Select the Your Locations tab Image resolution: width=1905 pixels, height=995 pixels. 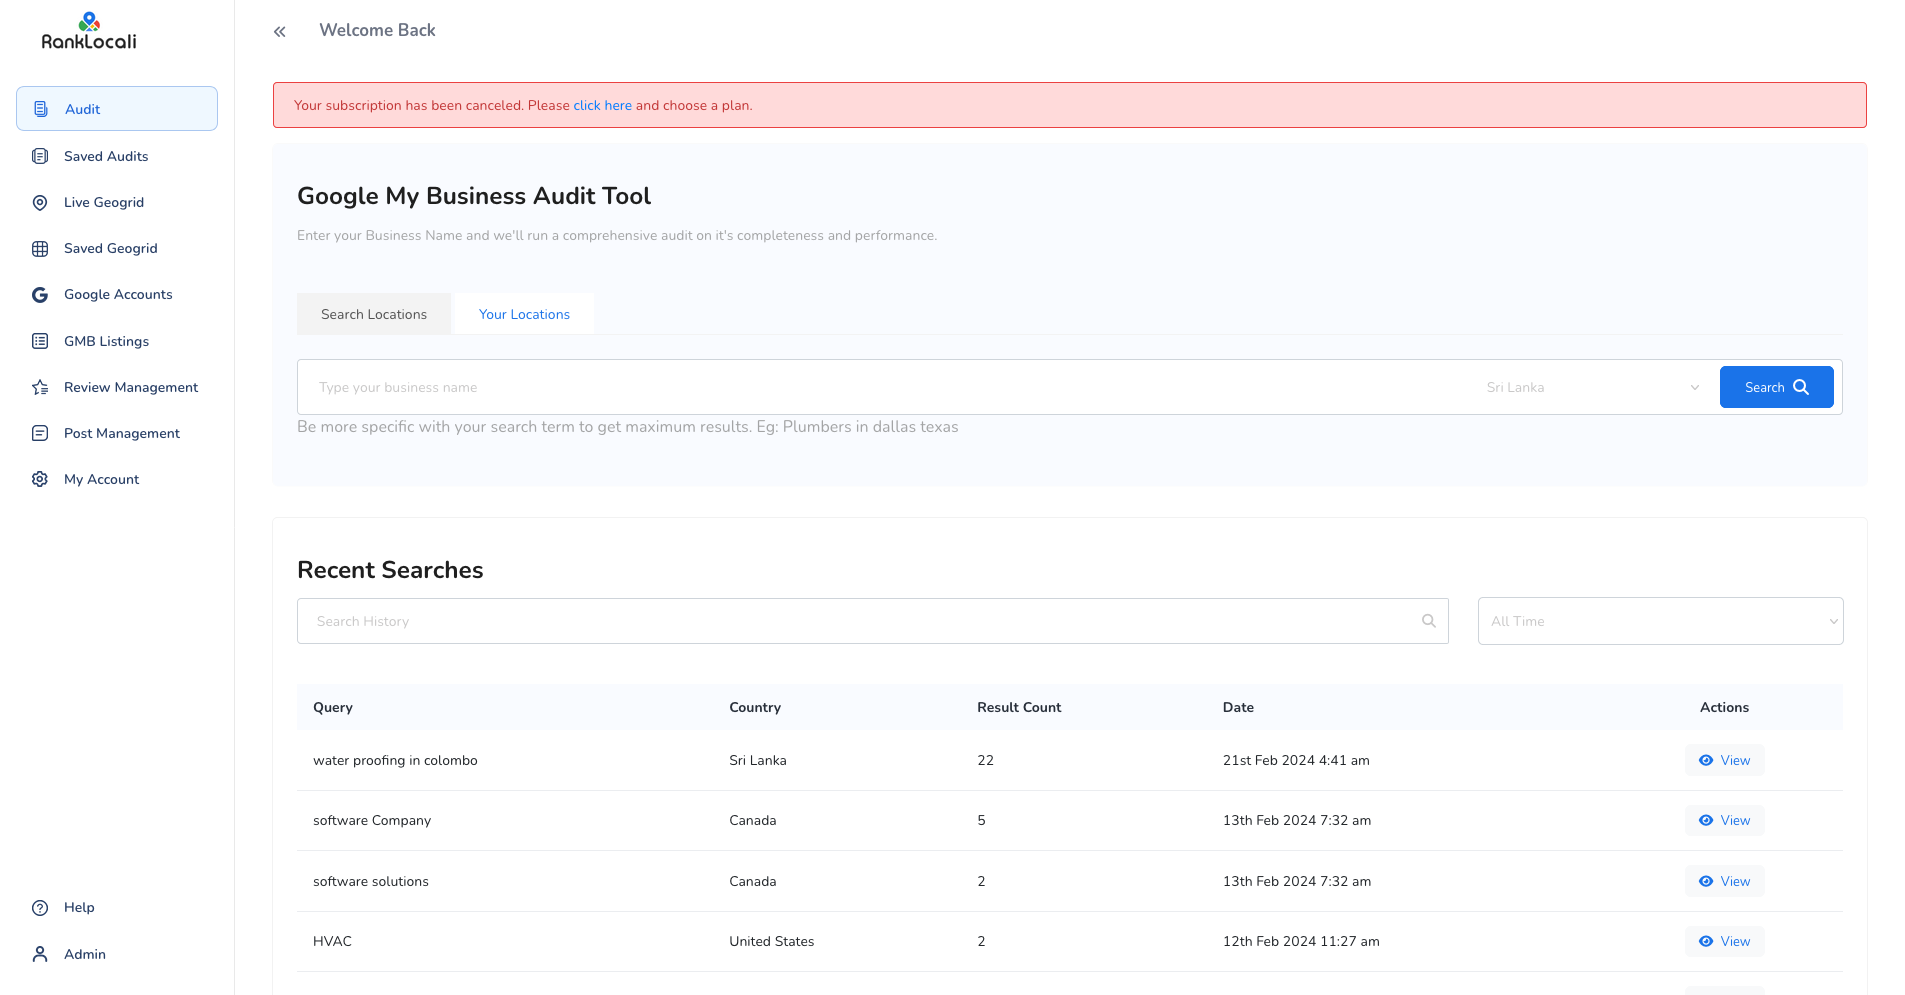point(523,313)
